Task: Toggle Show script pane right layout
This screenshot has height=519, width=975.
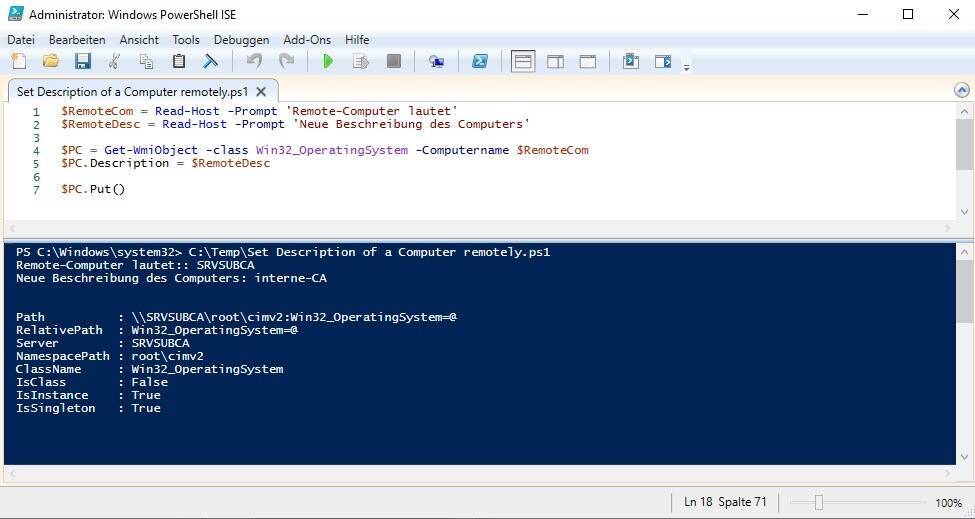Action: pyautogui.click(x=555, y=62)
